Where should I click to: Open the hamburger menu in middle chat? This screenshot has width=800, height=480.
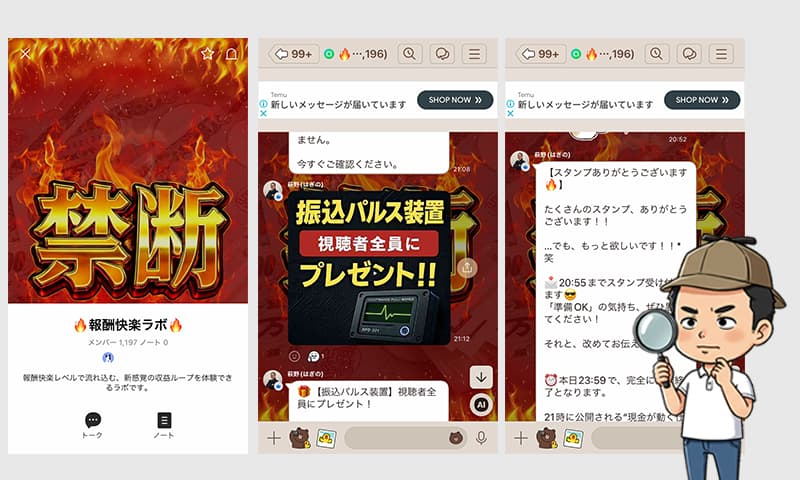(x=474, y=54)
